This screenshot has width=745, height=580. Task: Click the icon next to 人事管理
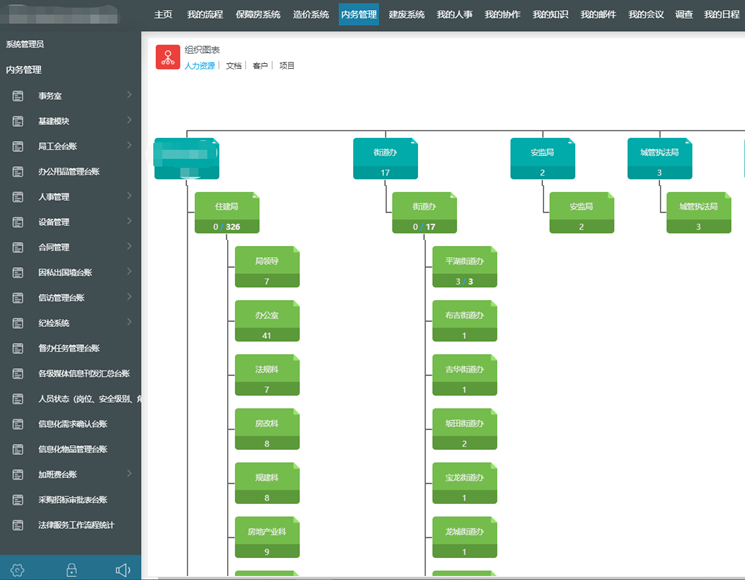tap(17, 197)
